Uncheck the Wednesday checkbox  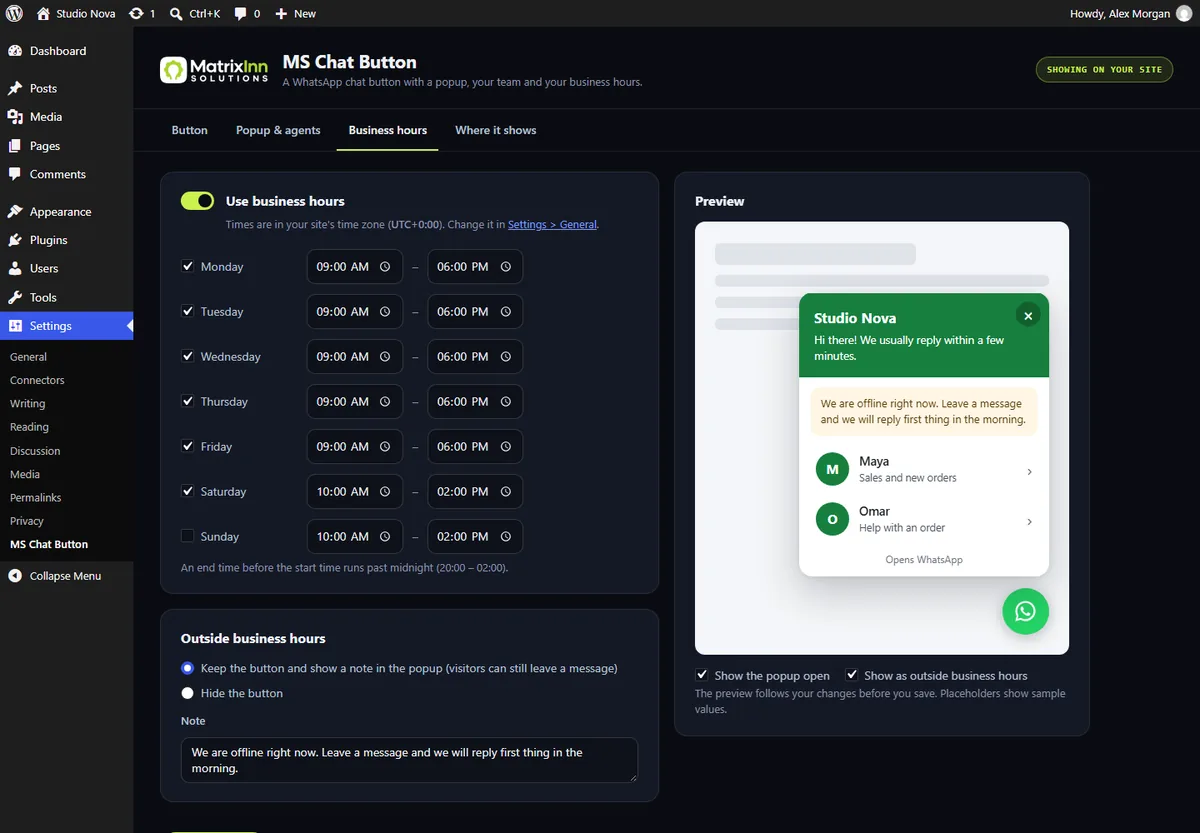(187, 356)
